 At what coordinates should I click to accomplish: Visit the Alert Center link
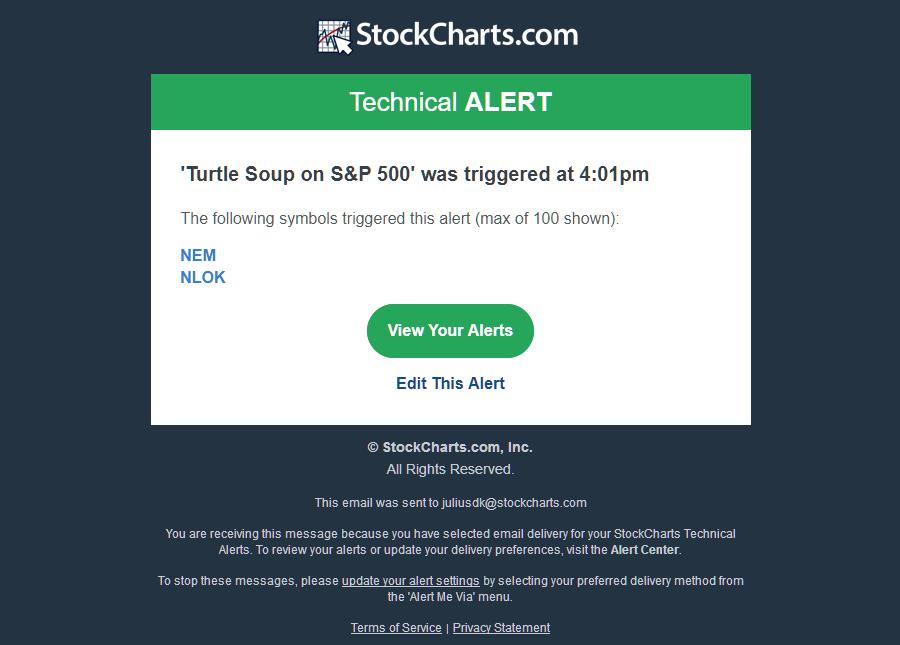point(645,550)
